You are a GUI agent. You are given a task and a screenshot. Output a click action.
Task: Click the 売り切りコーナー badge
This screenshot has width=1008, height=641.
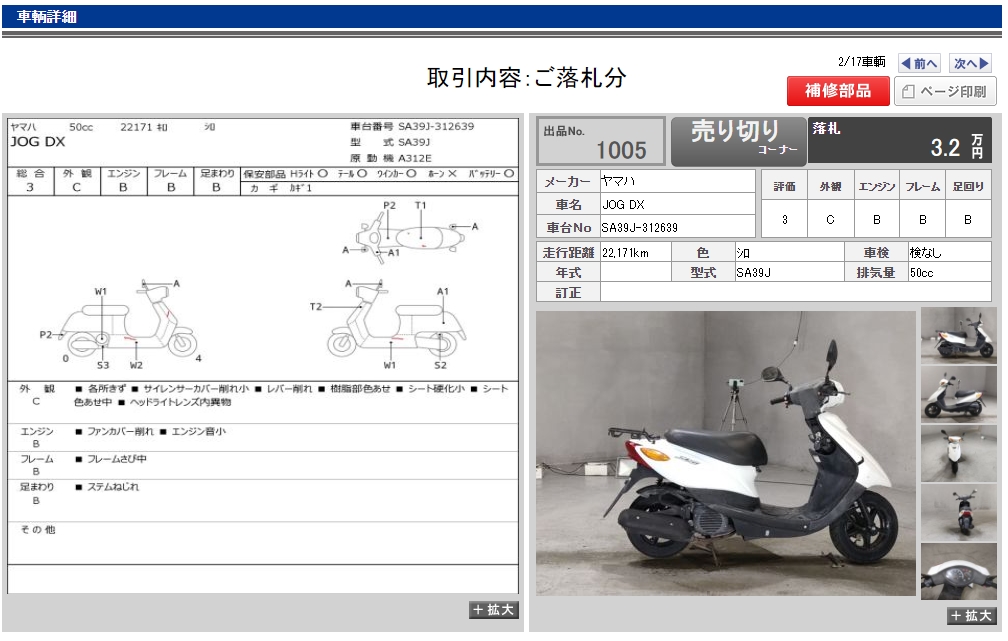tap(738, 140)
